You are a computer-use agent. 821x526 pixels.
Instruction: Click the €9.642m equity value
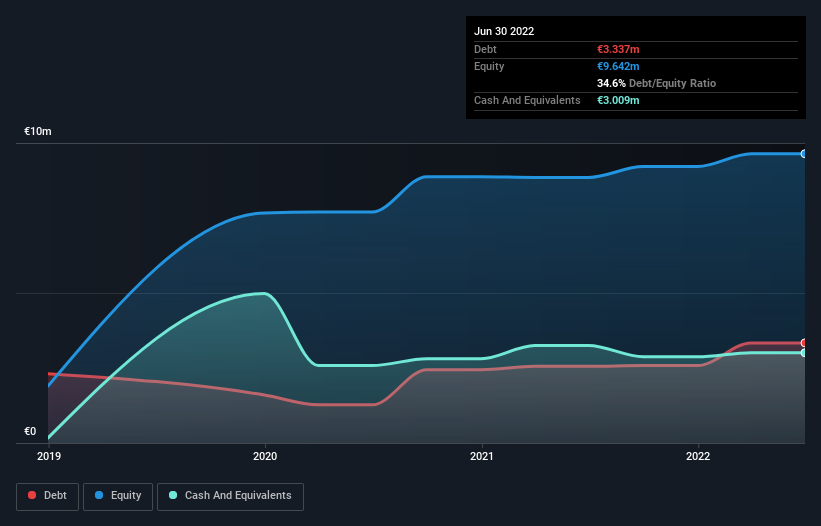pos(618,66)
